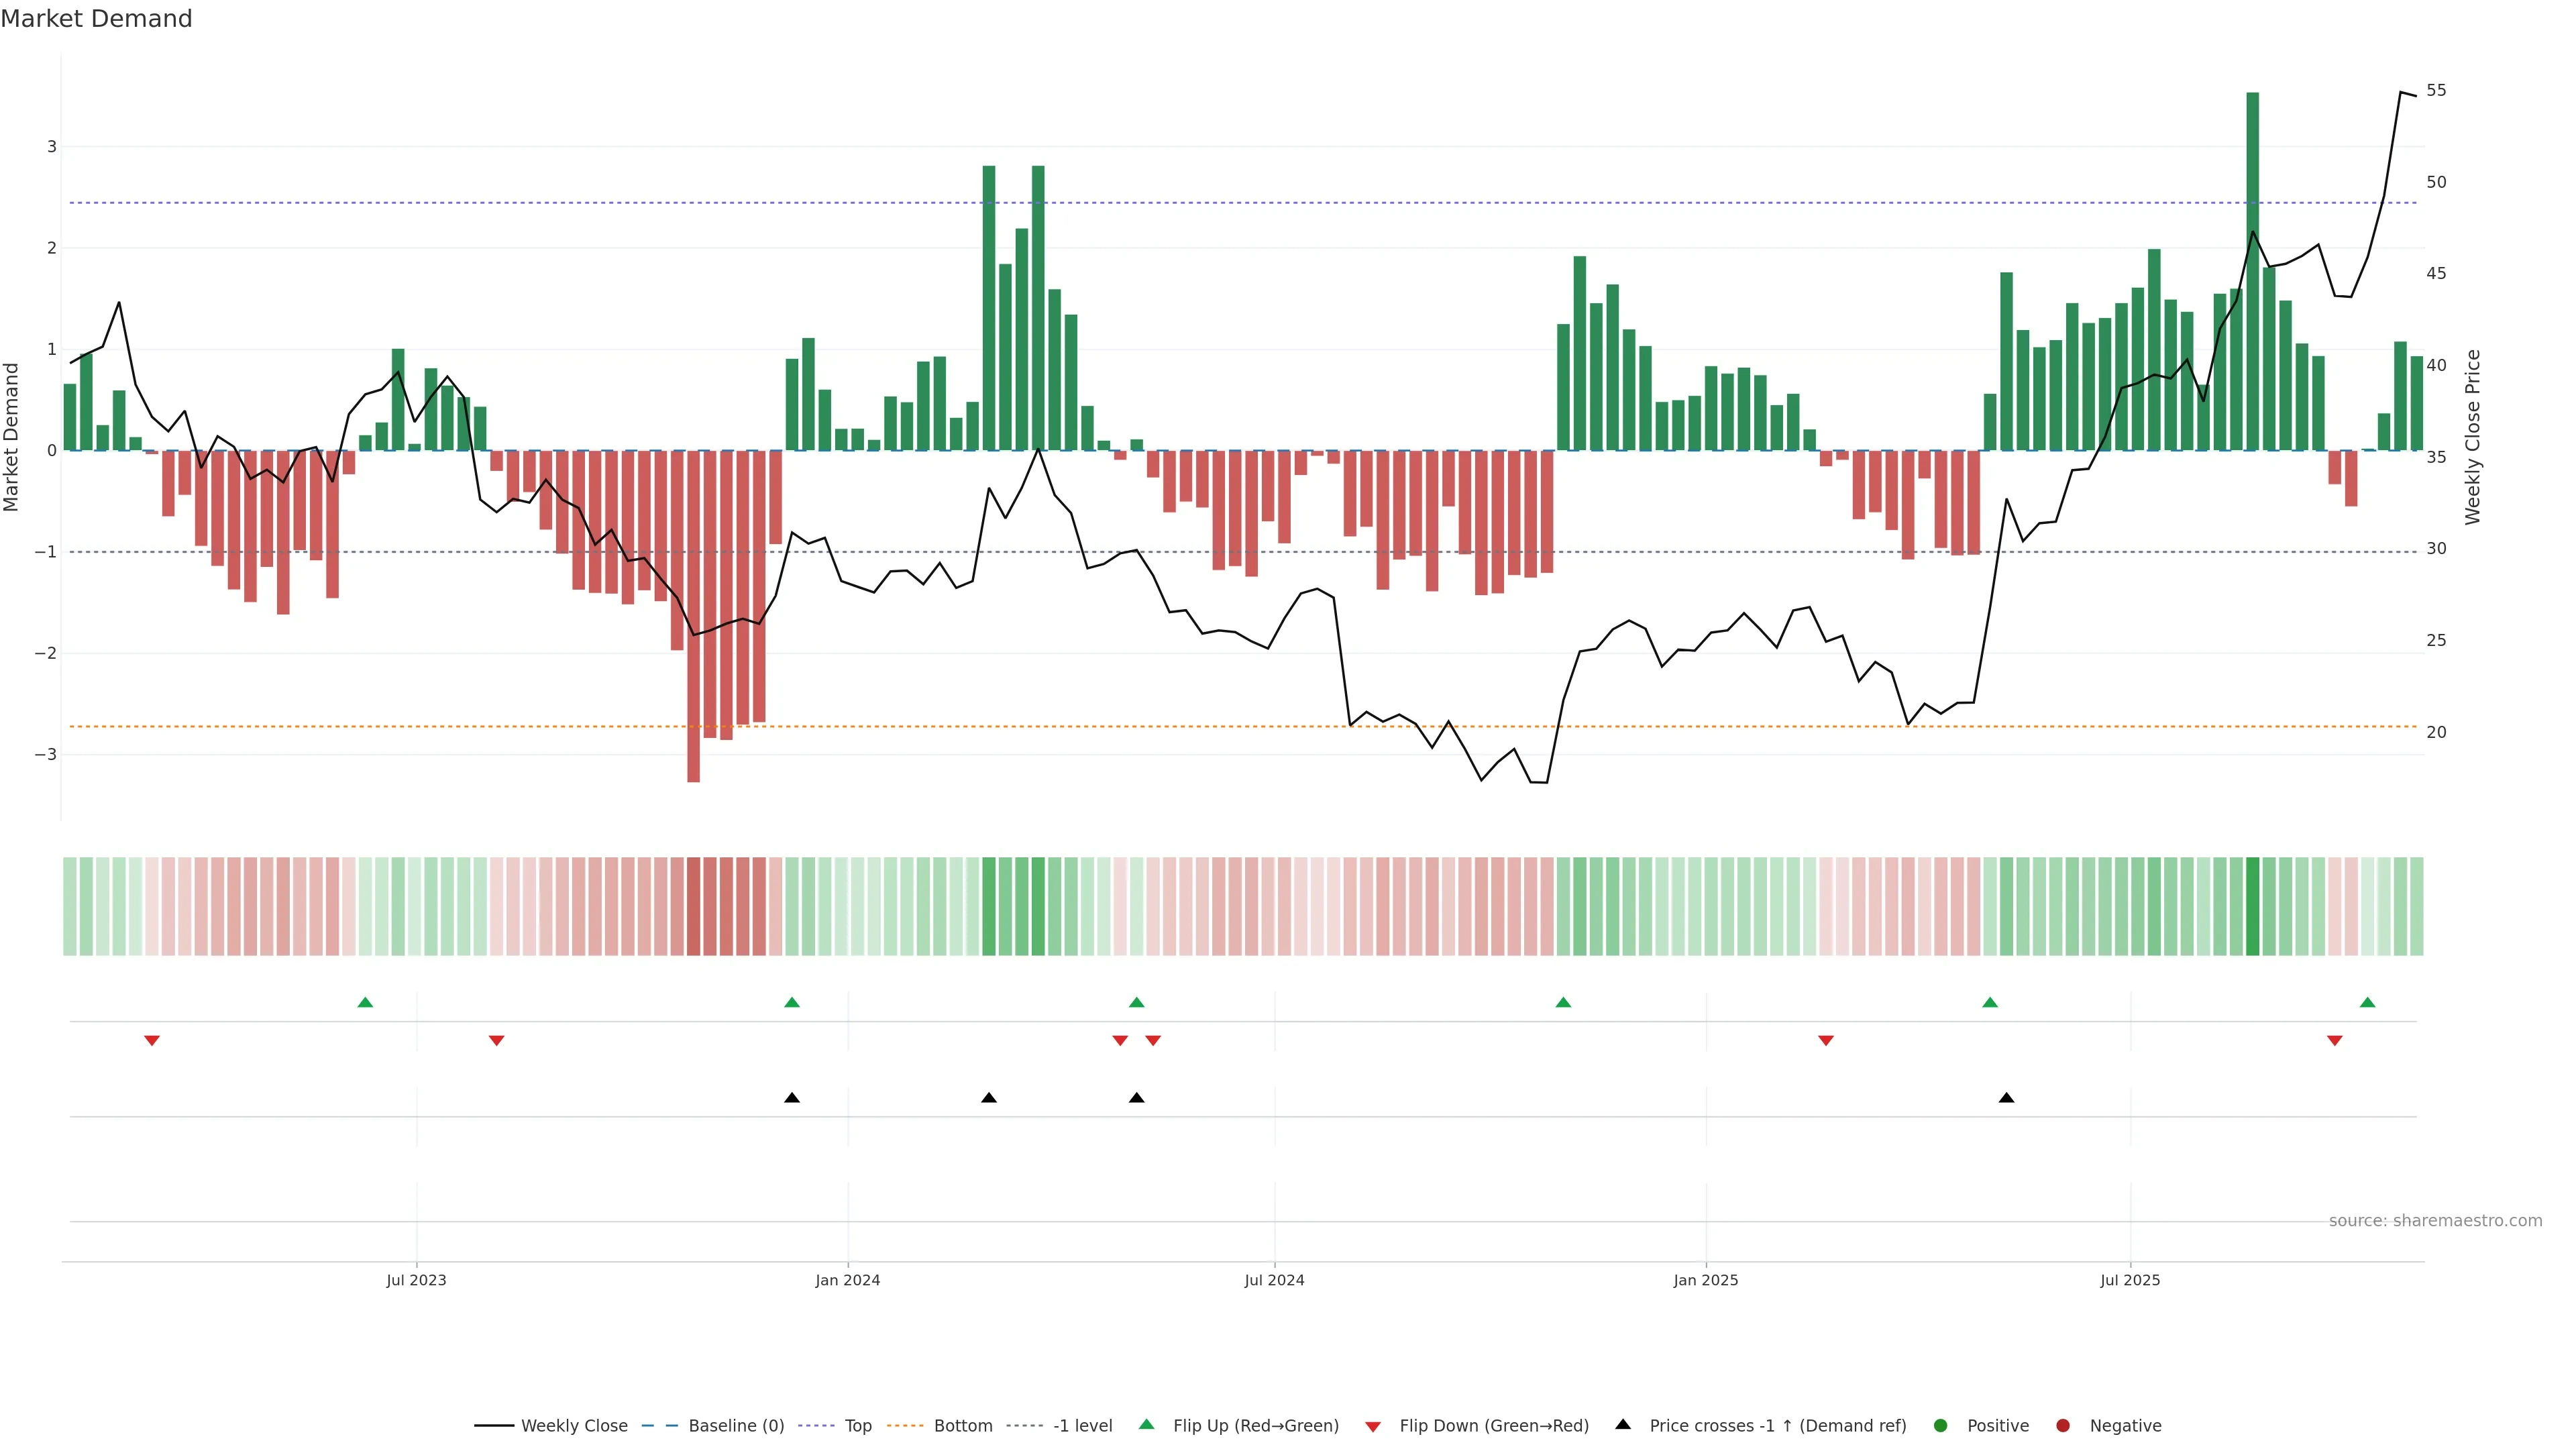2576x1449 pixels.
Task: Click the rightmost red Flip Down triangle marker
Action: [2335, 1041]
